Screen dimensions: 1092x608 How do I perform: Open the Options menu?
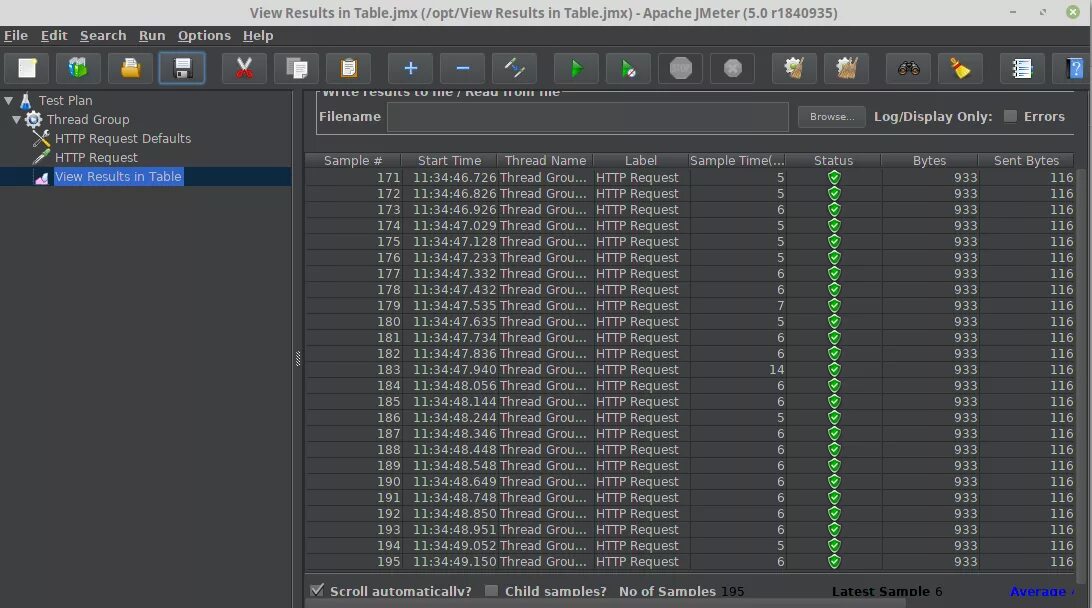tap(204, 36)
